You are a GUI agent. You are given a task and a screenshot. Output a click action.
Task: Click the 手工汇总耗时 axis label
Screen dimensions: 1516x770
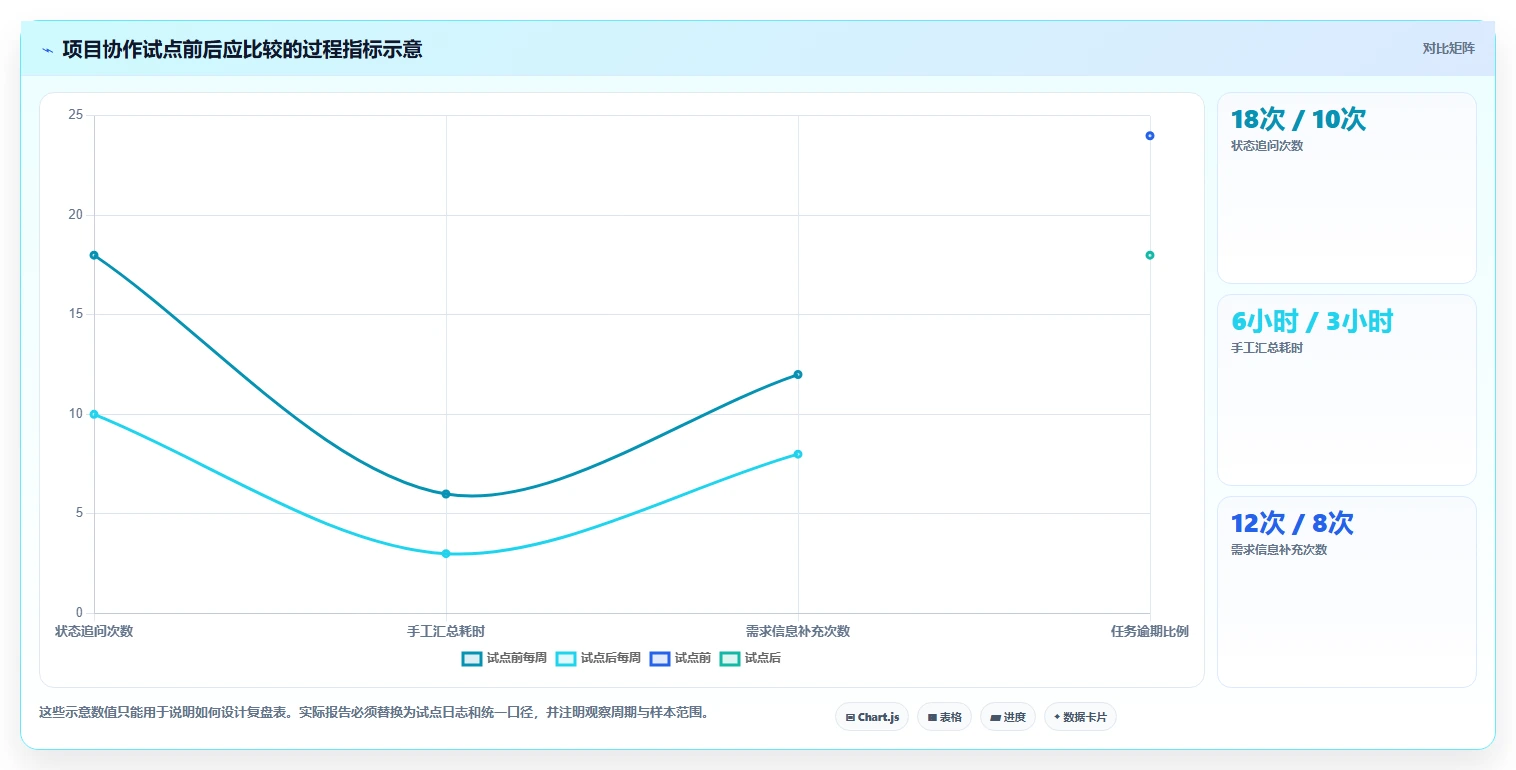coord(446,632)
